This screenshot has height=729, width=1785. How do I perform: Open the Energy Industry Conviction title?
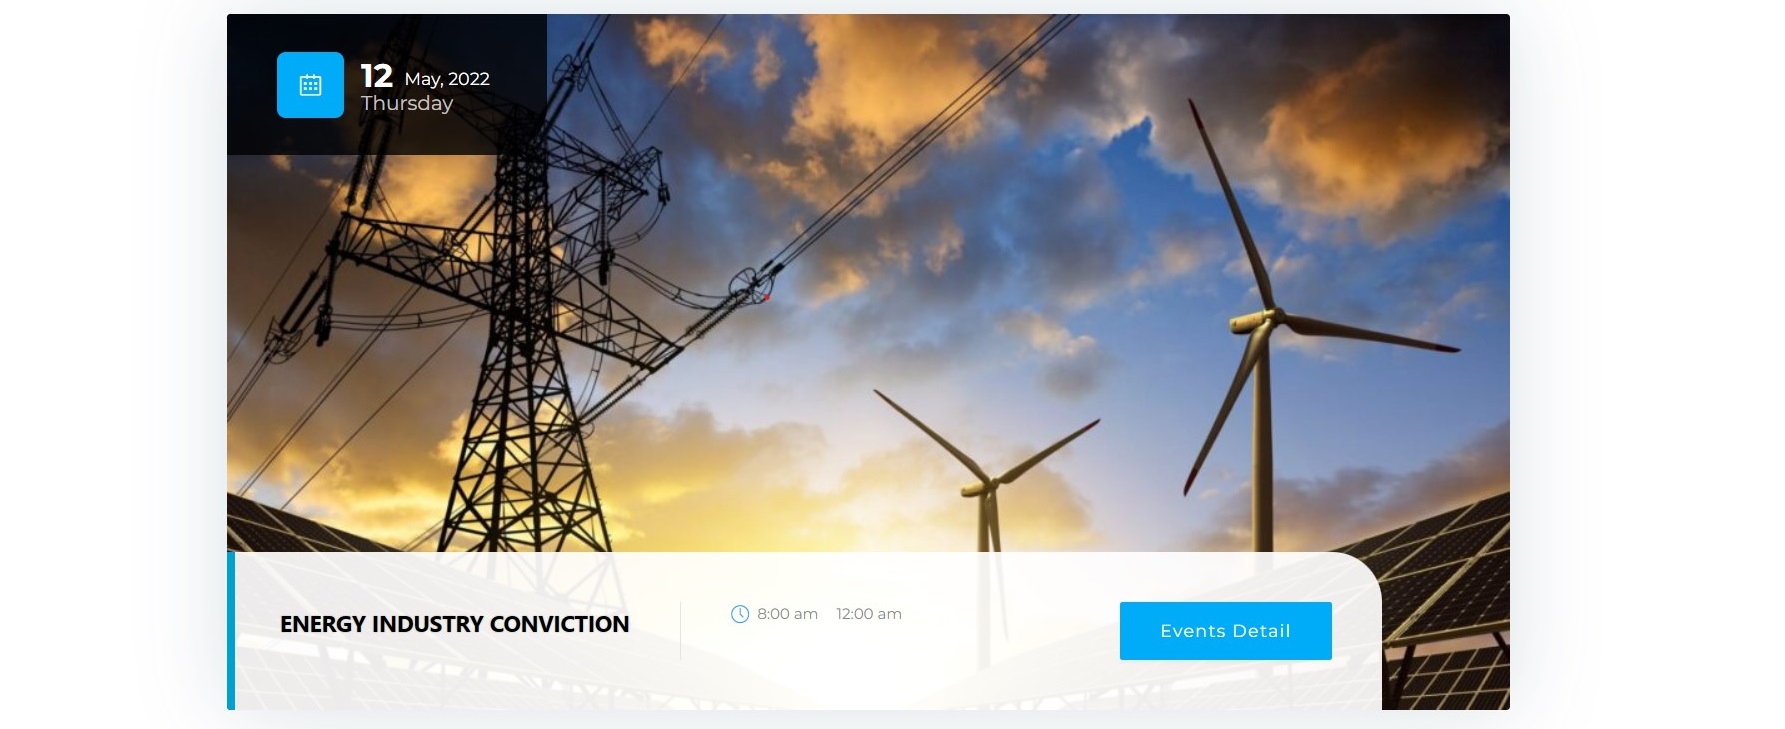(455, 624)
